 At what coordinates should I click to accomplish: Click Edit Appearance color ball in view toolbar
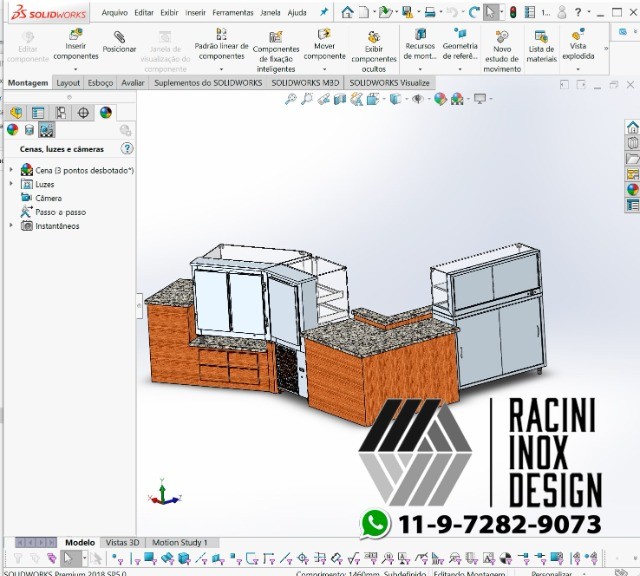pyautogui.click(x=440, y=99)
